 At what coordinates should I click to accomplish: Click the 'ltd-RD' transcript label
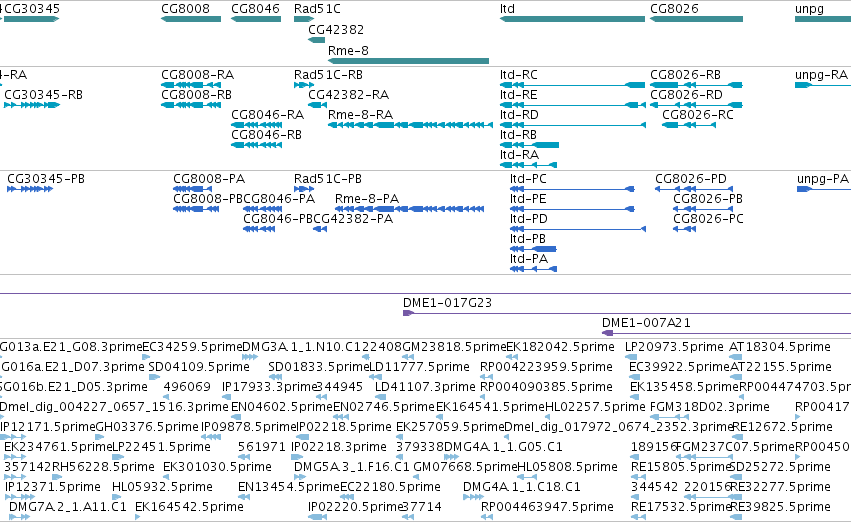tap(519, 115)
